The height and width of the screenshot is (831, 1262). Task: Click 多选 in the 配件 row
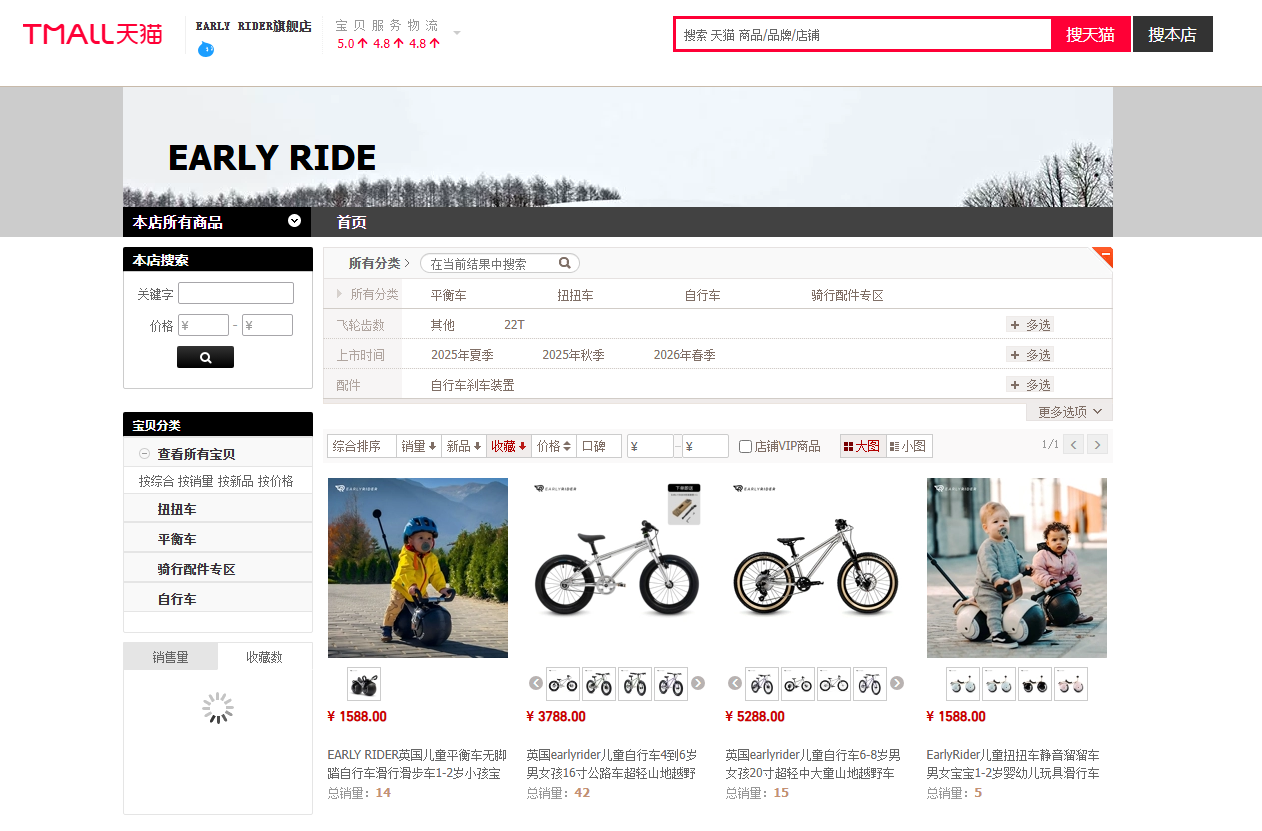[x=1030, y=385]
